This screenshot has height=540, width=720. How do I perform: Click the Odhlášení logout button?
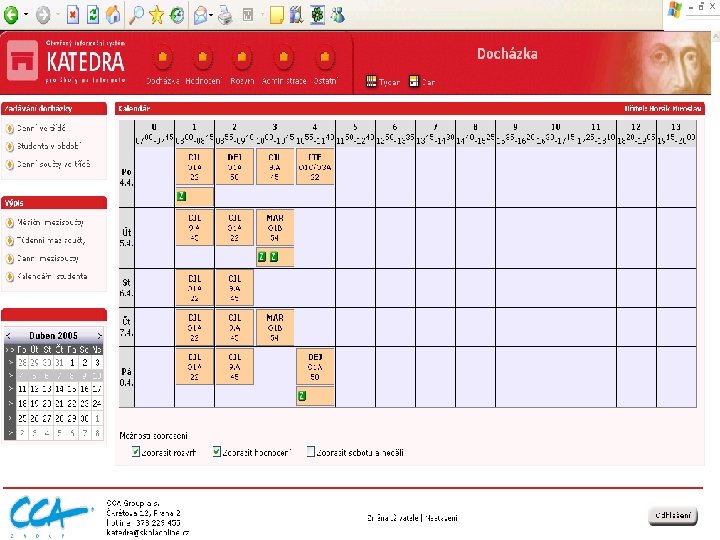673,515
